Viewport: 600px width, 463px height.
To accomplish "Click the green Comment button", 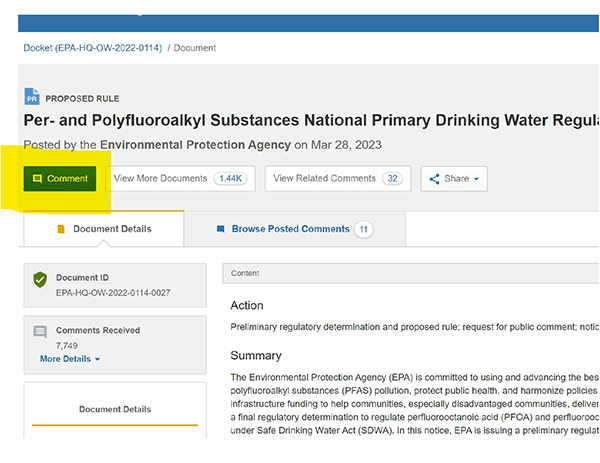I will click(60, 179).
